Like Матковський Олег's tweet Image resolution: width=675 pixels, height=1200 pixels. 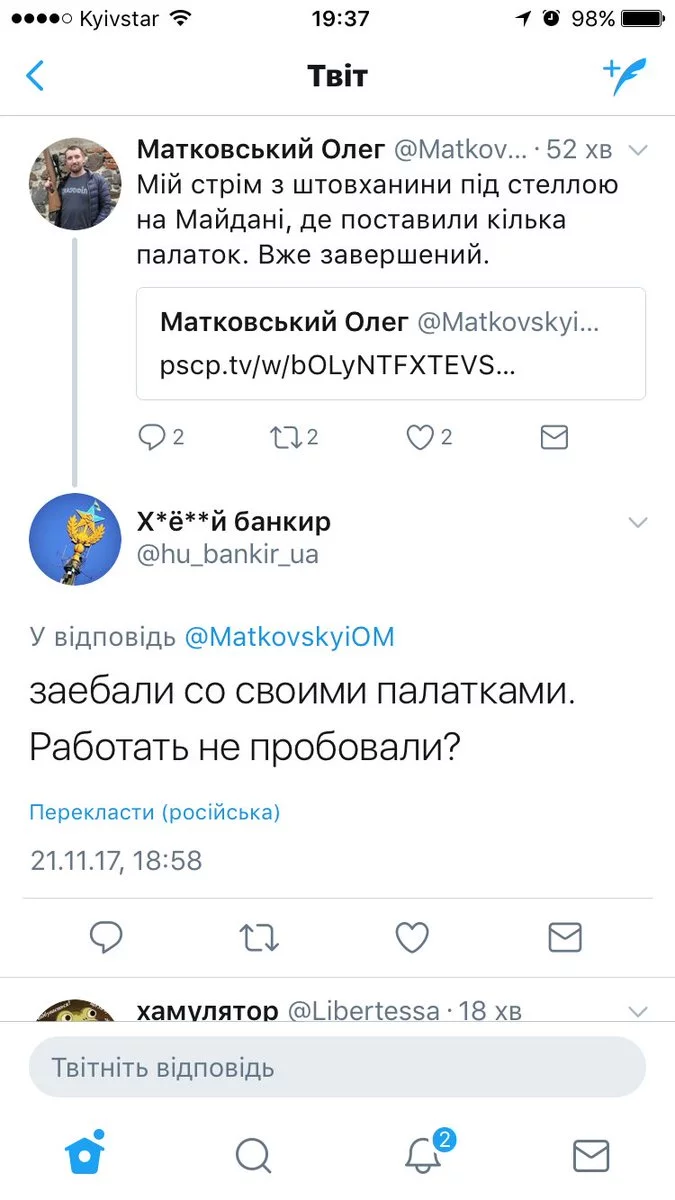coord(421,437)
